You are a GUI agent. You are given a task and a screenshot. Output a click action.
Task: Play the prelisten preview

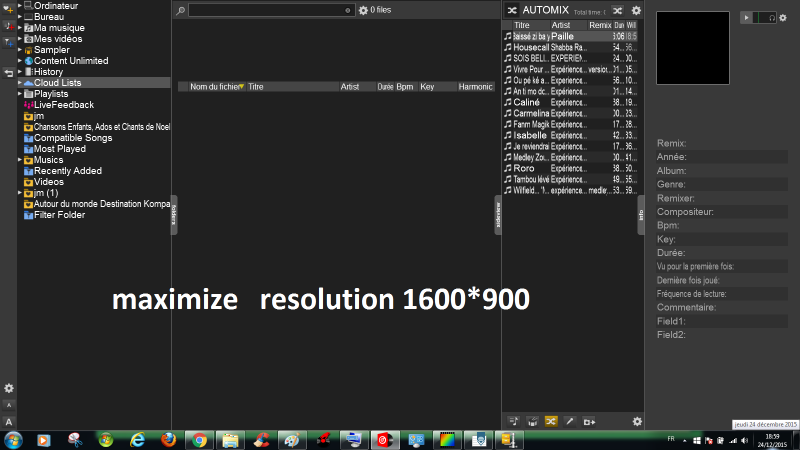pyautogui.click(x=746, y=18)
